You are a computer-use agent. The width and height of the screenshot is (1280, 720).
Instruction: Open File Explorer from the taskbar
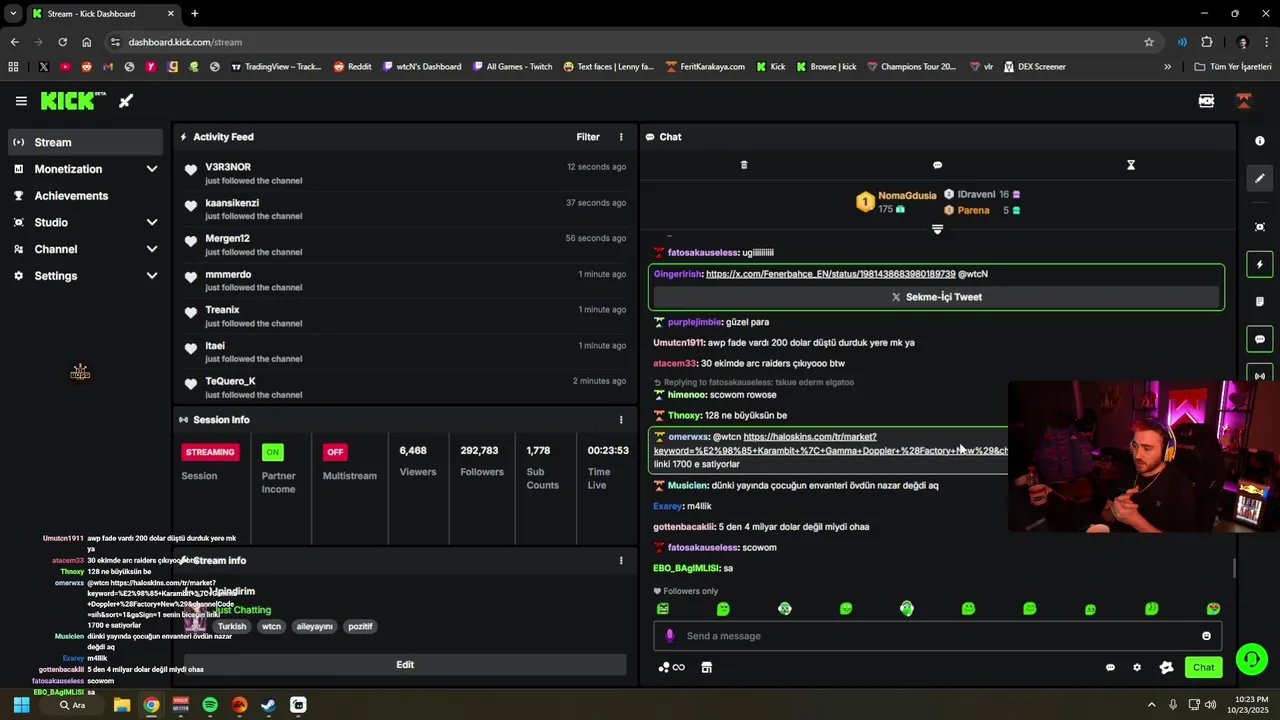point(122,705)
